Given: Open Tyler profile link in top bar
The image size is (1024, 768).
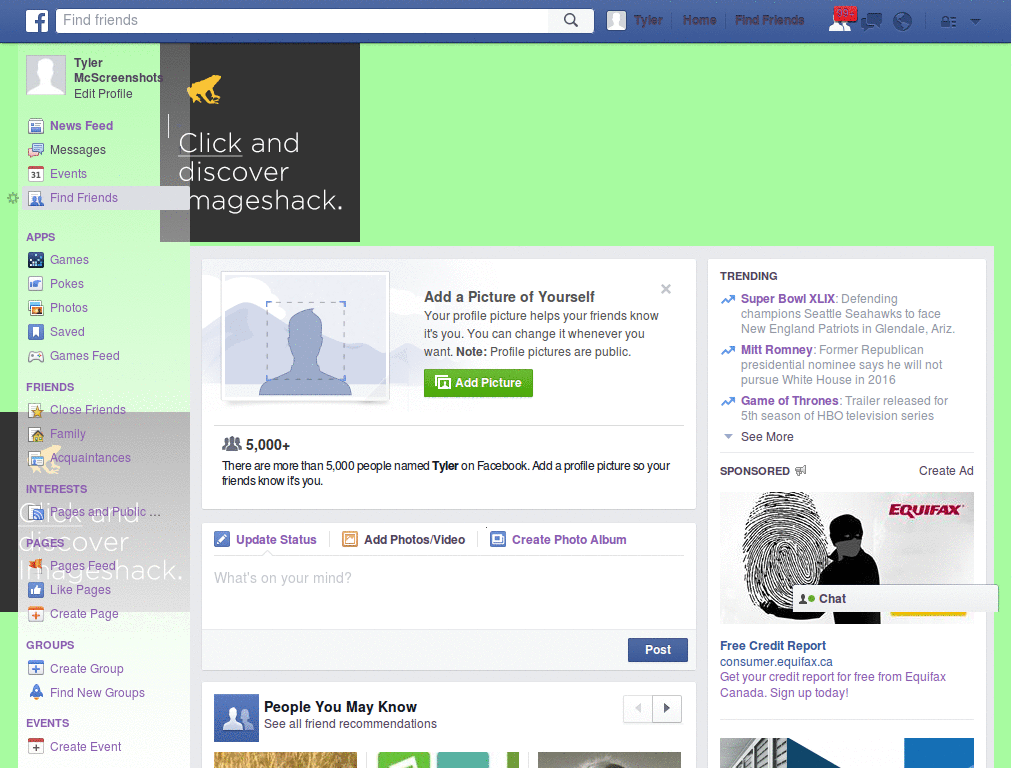Looking at the screenshot, I should pos(648,20).
